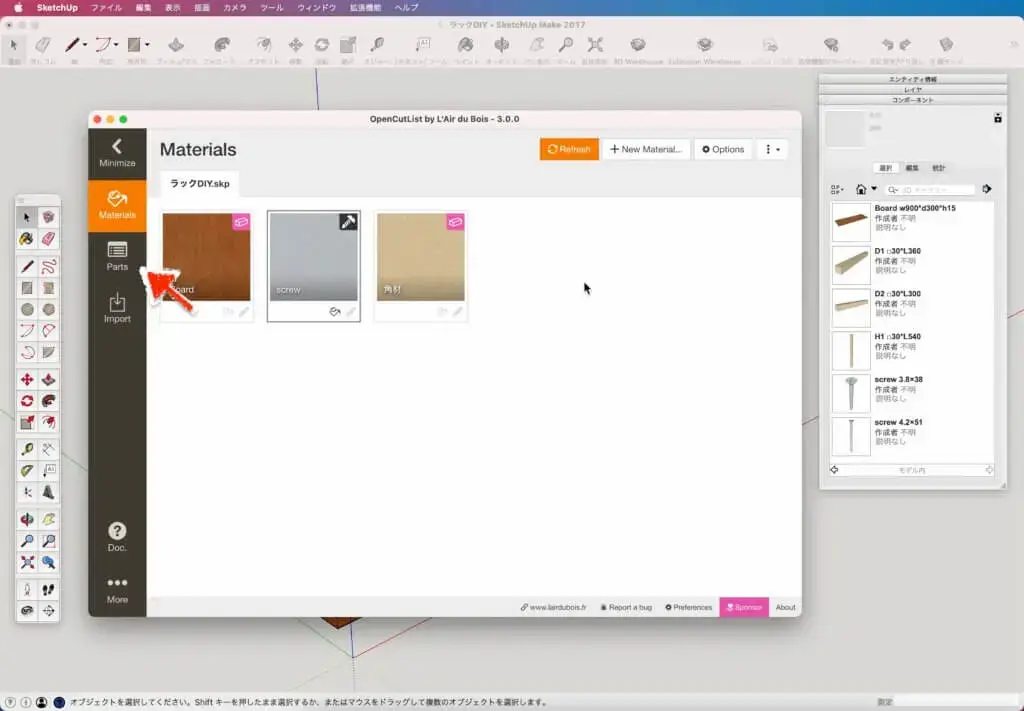Switch to the 統計 tab in Components panel
Viewport: 1024px width, 711px height.
tap(938, 168)
